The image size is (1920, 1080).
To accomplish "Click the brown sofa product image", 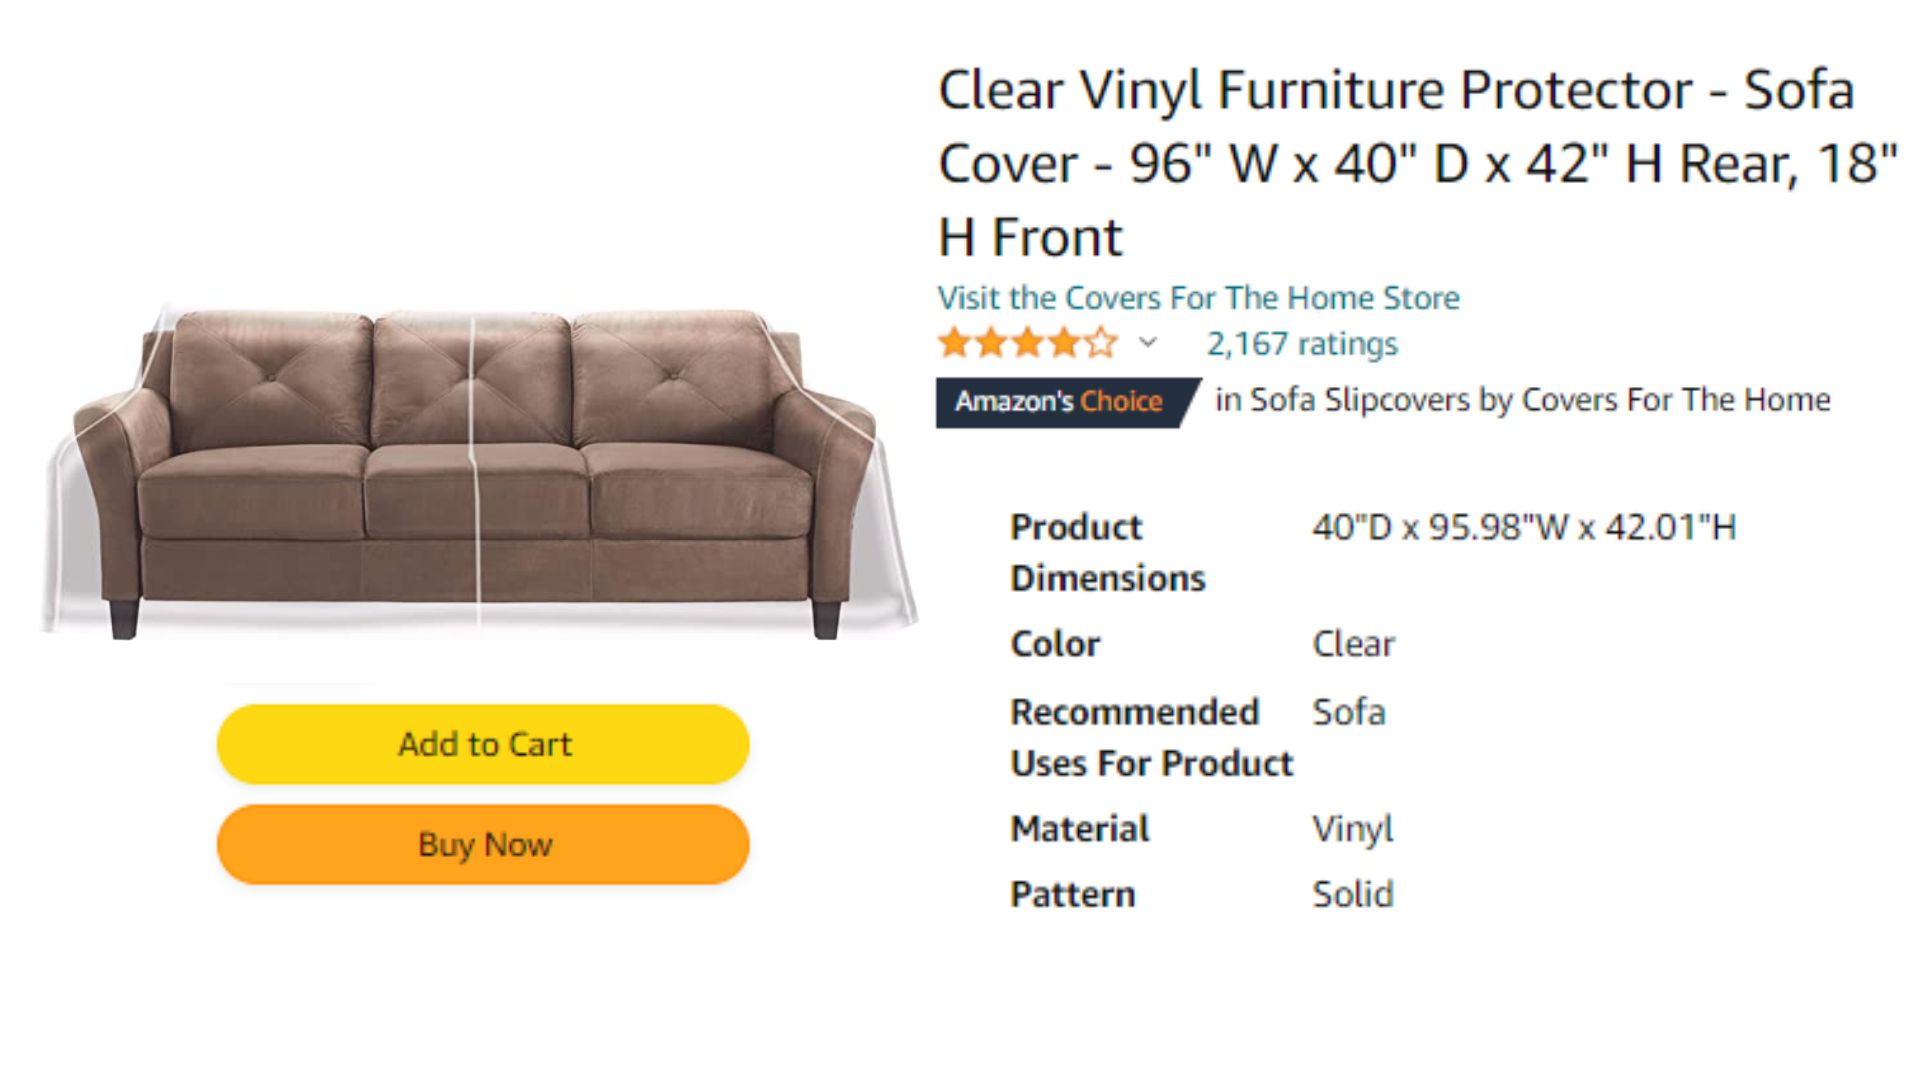I will (478, 470).
